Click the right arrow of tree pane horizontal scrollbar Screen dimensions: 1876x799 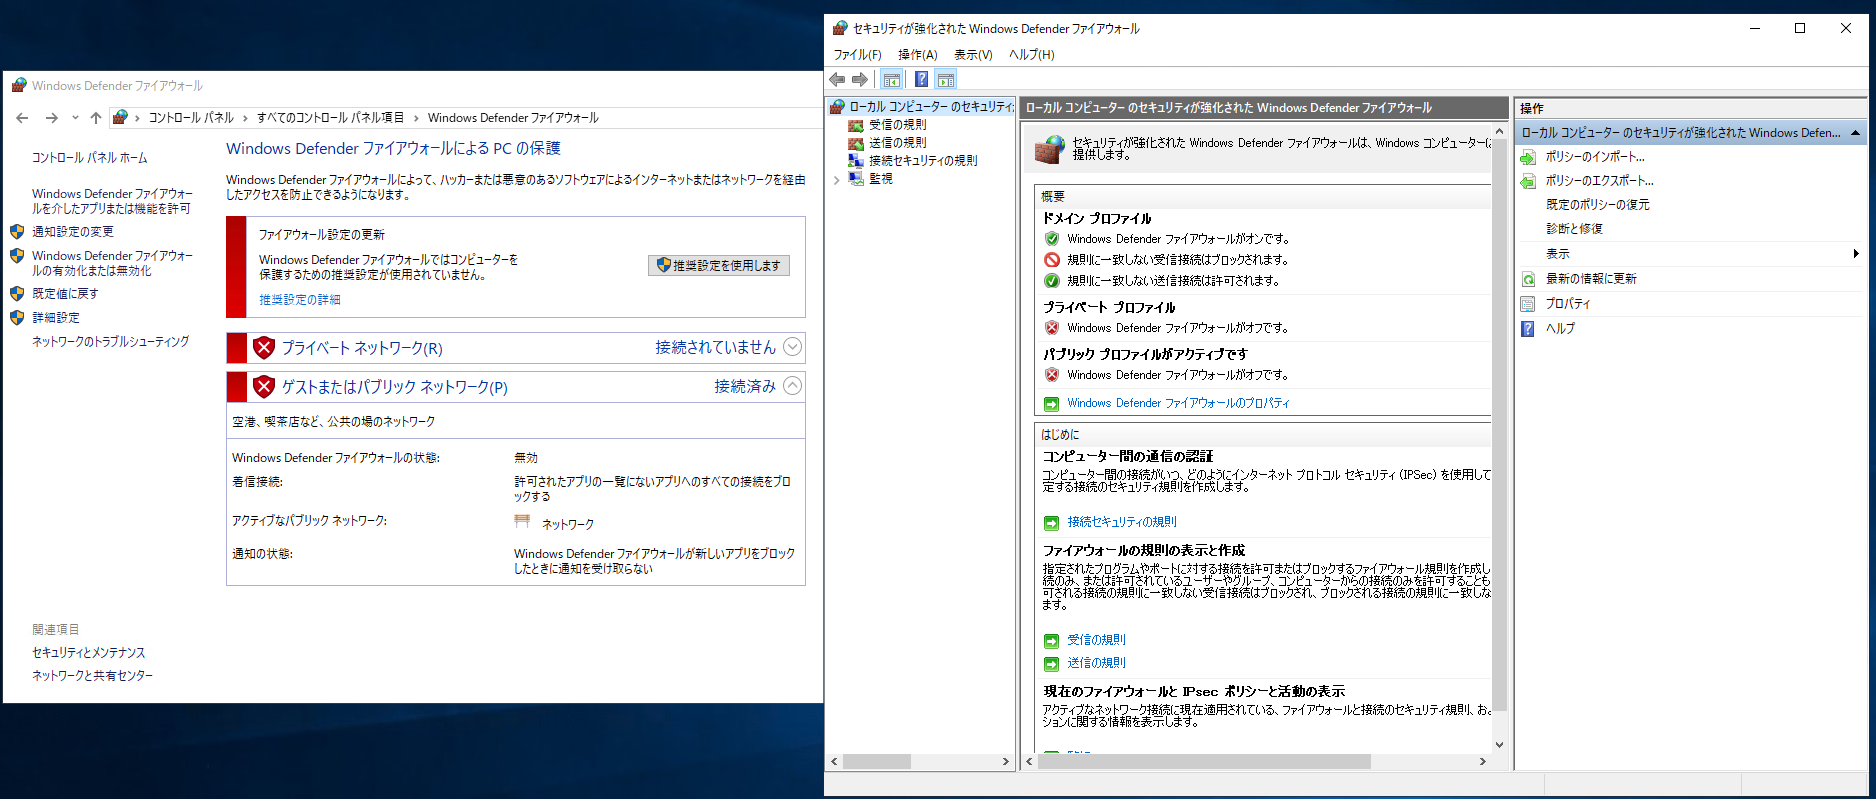[x=1006, y=762]
